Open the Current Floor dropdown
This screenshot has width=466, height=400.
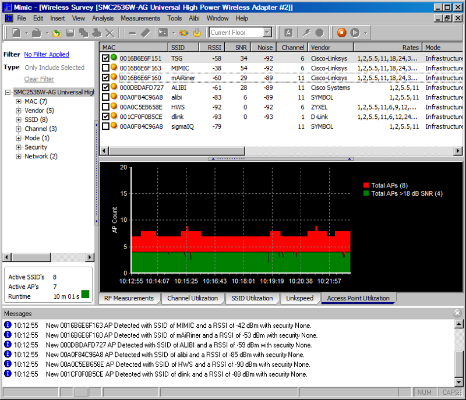coord(267,33)
